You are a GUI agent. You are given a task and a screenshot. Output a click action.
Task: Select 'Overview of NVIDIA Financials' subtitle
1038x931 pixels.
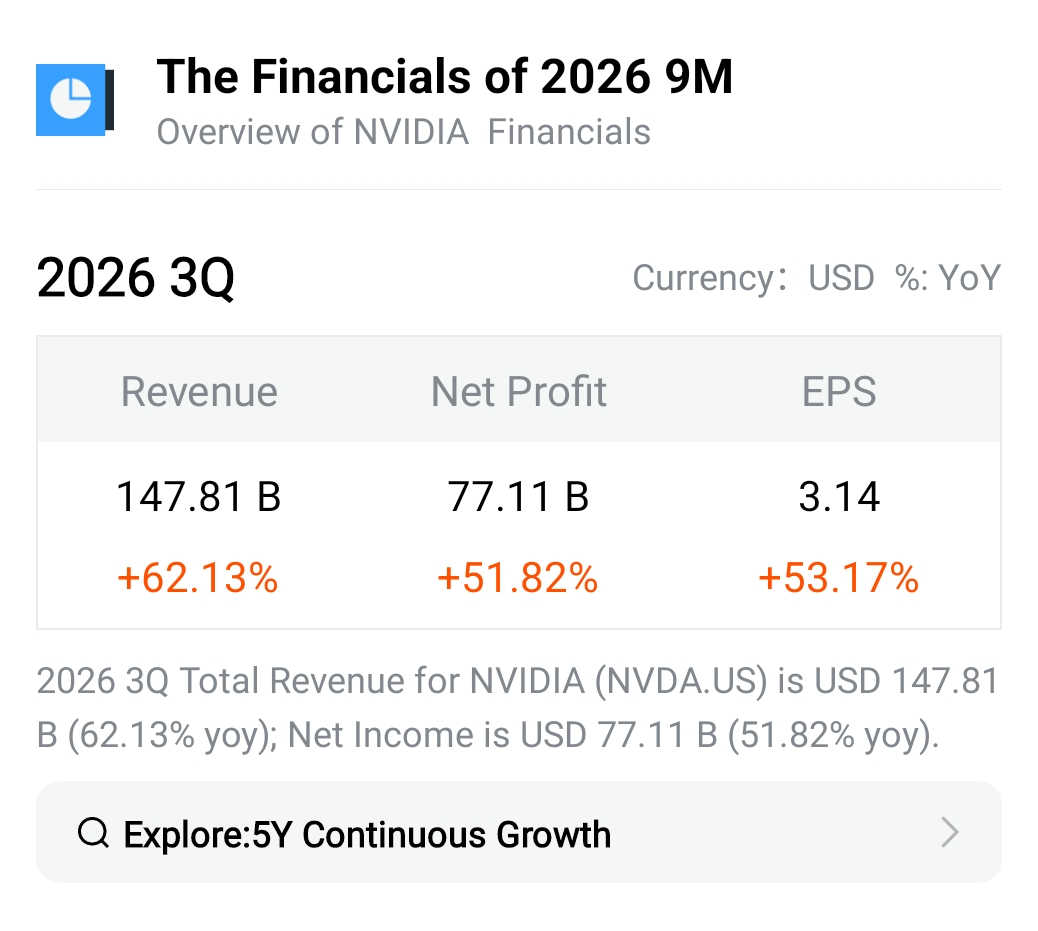tap(403, 132)
